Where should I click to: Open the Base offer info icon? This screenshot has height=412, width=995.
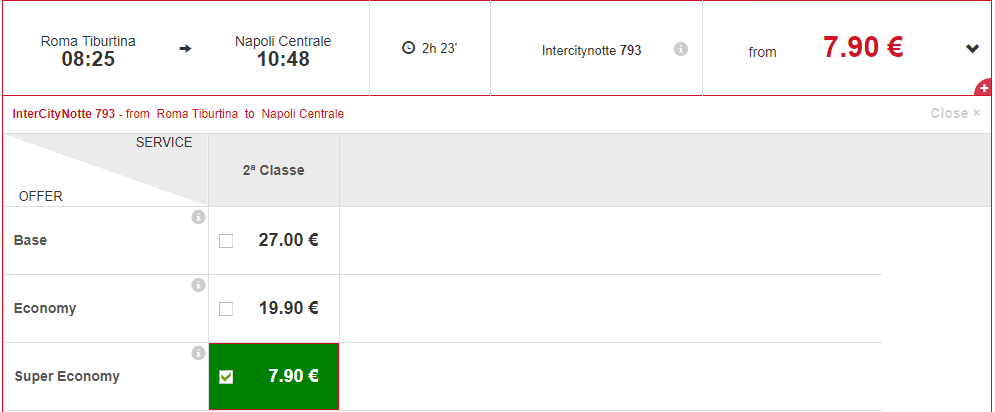click(x=199, y=217)
